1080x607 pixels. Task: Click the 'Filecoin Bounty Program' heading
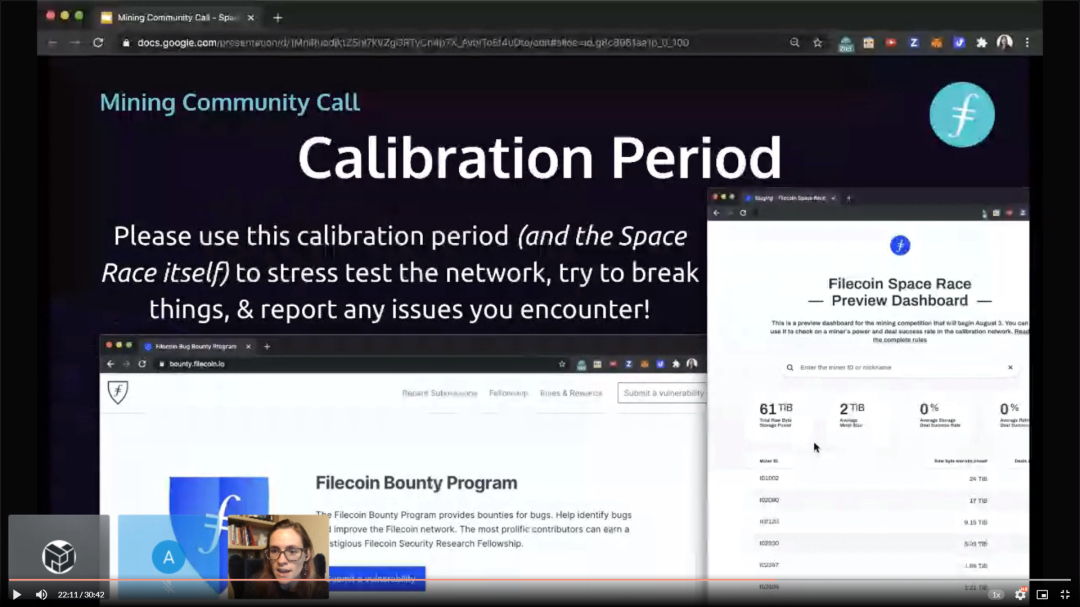click(x=416, y=483)
